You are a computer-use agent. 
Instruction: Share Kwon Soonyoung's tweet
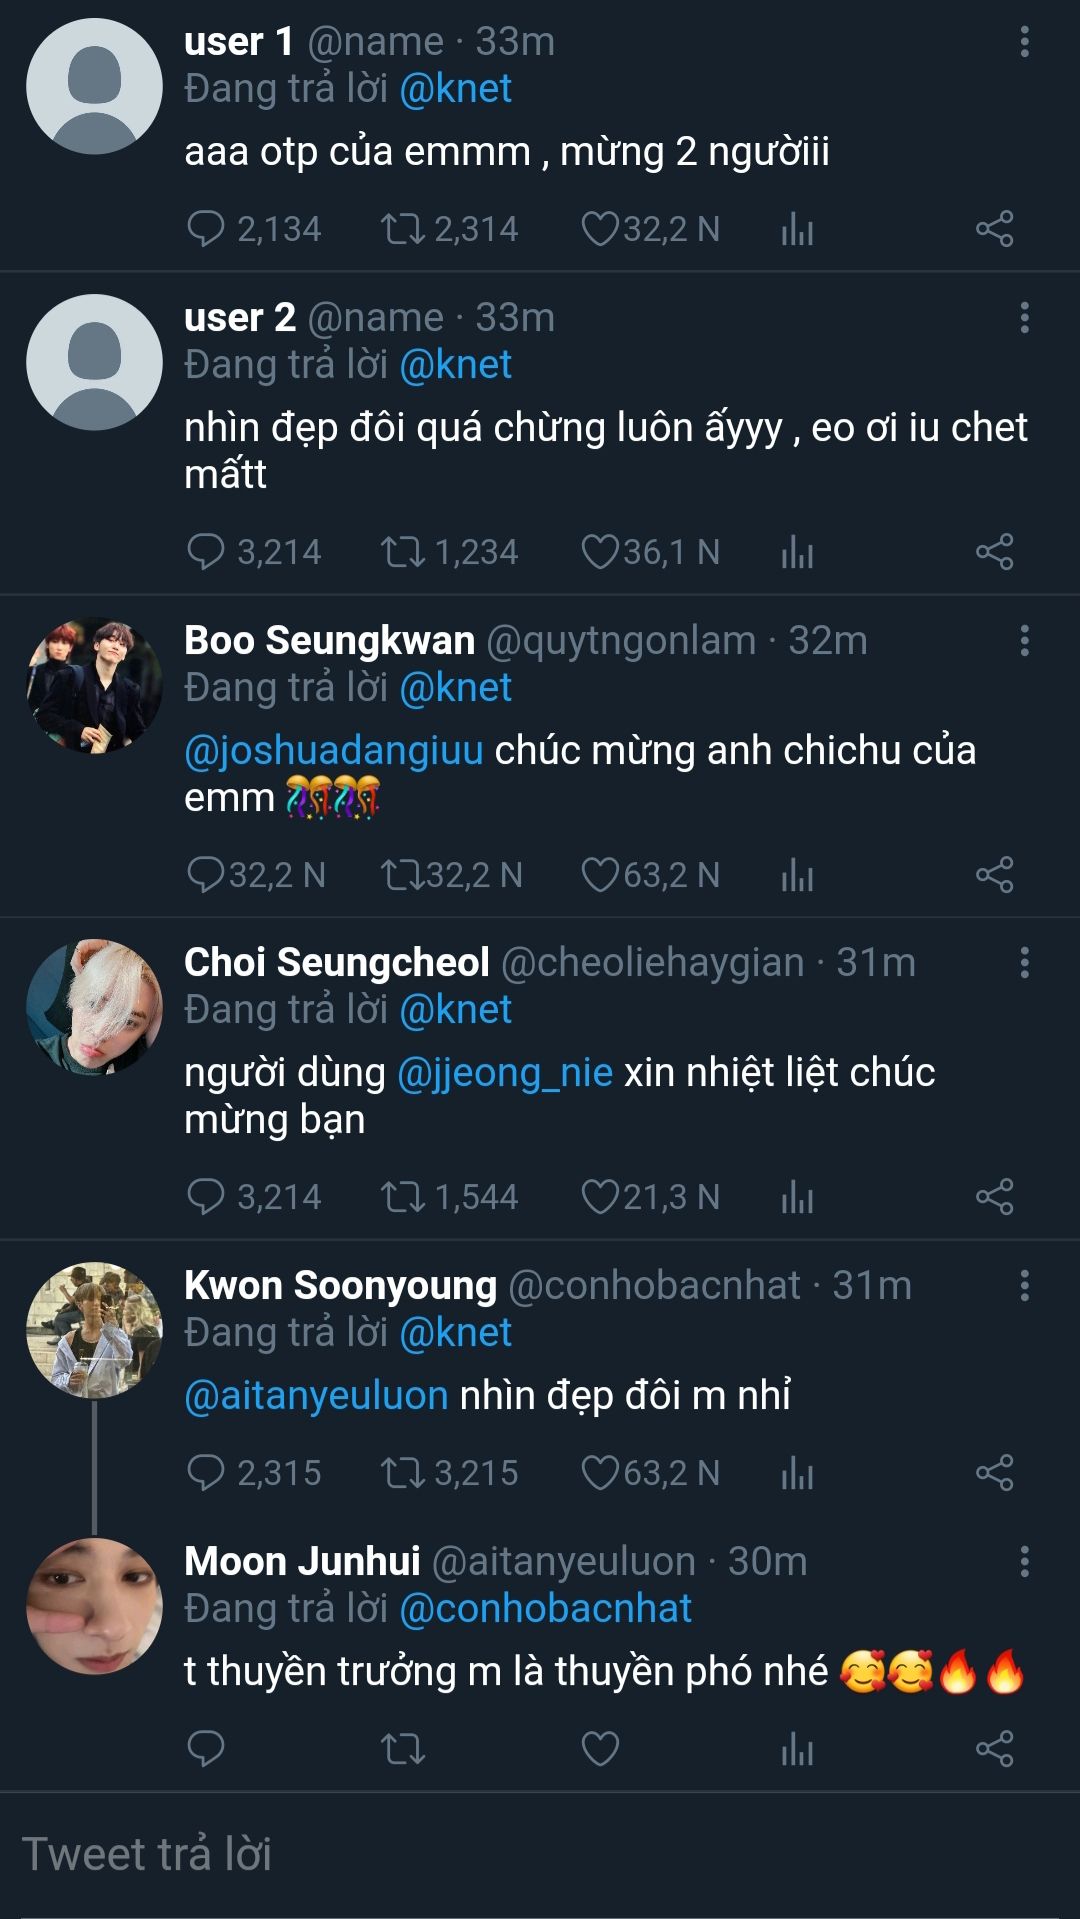pyautogui.click(x=994, y=1473)
